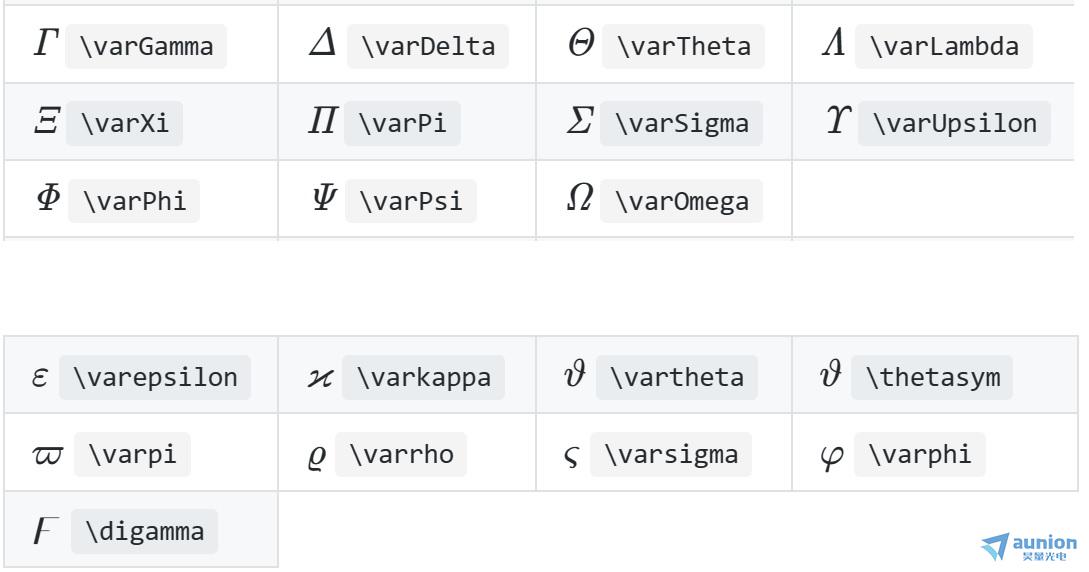Select the \varXi code label
Viewport: 1089px width, 572px height.
tap(124, 124)
